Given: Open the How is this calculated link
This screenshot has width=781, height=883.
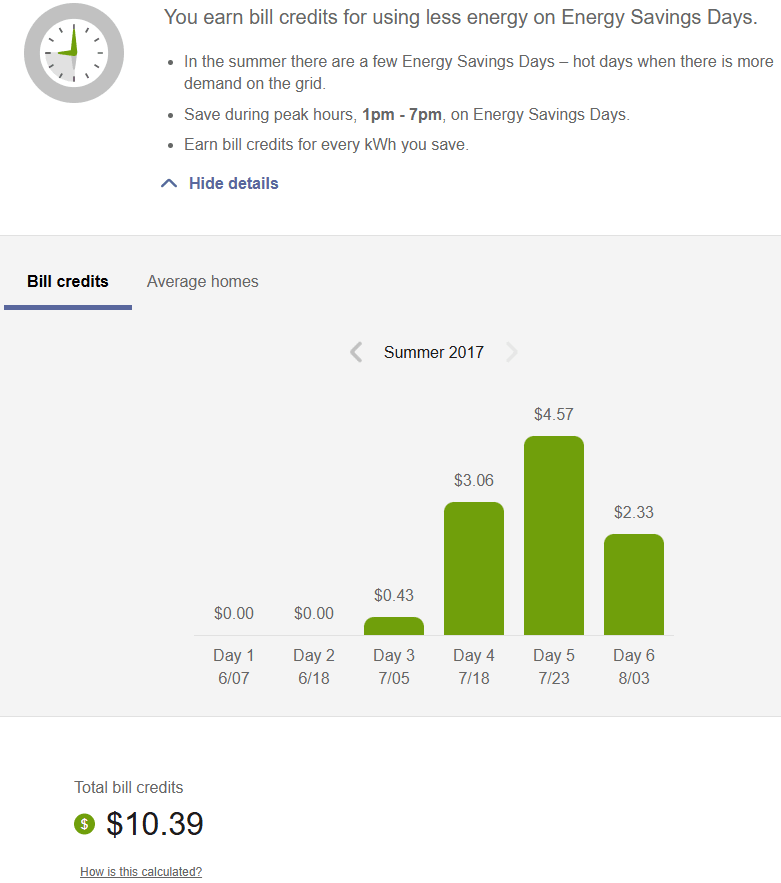Looking at the screenshot, I should [140, 871].
